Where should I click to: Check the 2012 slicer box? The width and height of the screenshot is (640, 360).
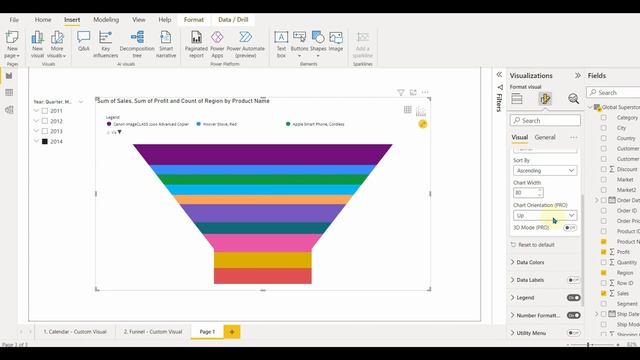[45, 121]
